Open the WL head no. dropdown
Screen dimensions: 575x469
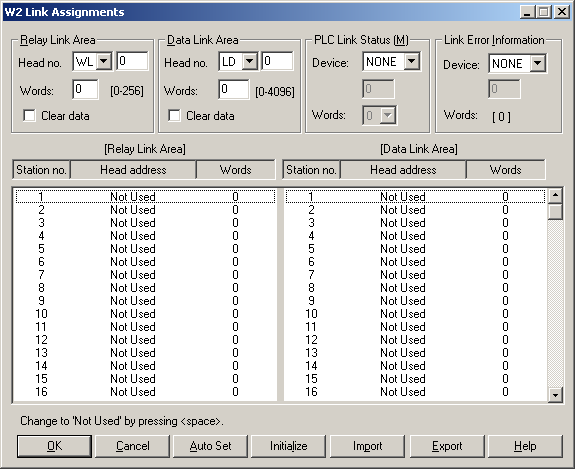click(104, 61)
